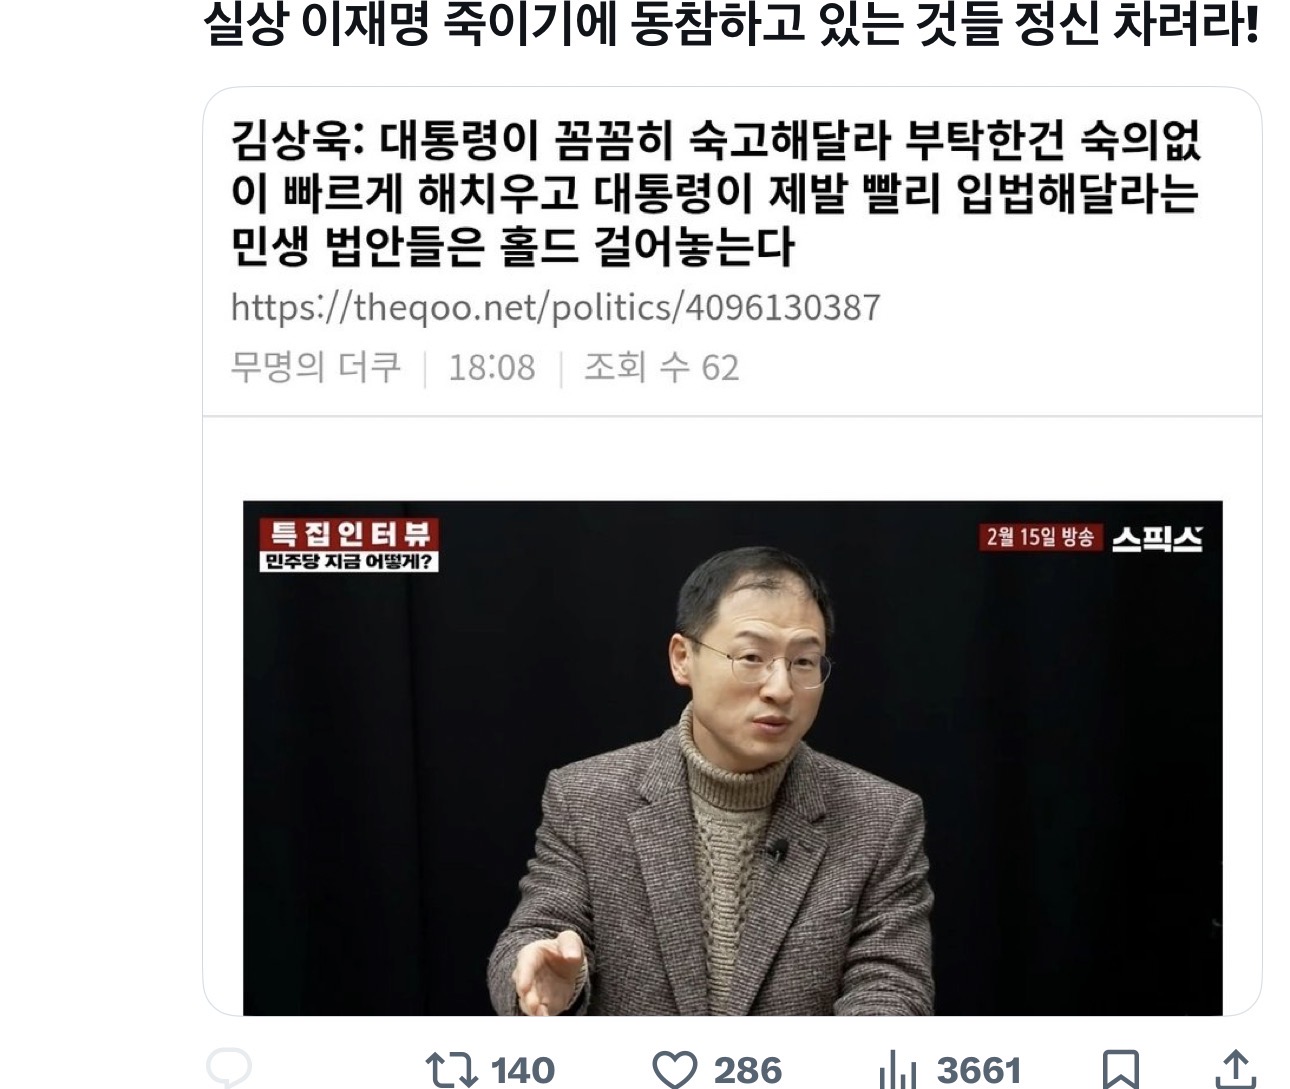Open the 김상욱 article headline
The height and width of the screenshot is (1089, 1290).
[715, 193]
